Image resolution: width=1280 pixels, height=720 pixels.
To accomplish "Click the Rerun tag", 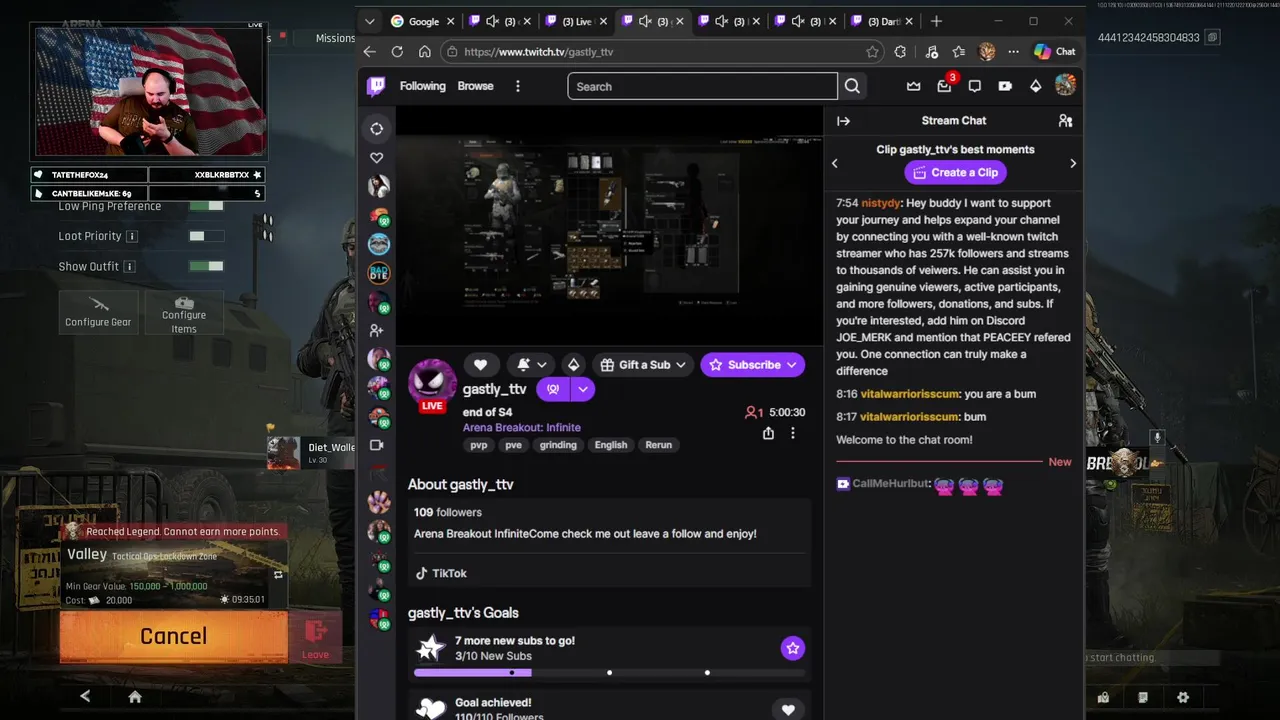I will [x=659, y=445].
